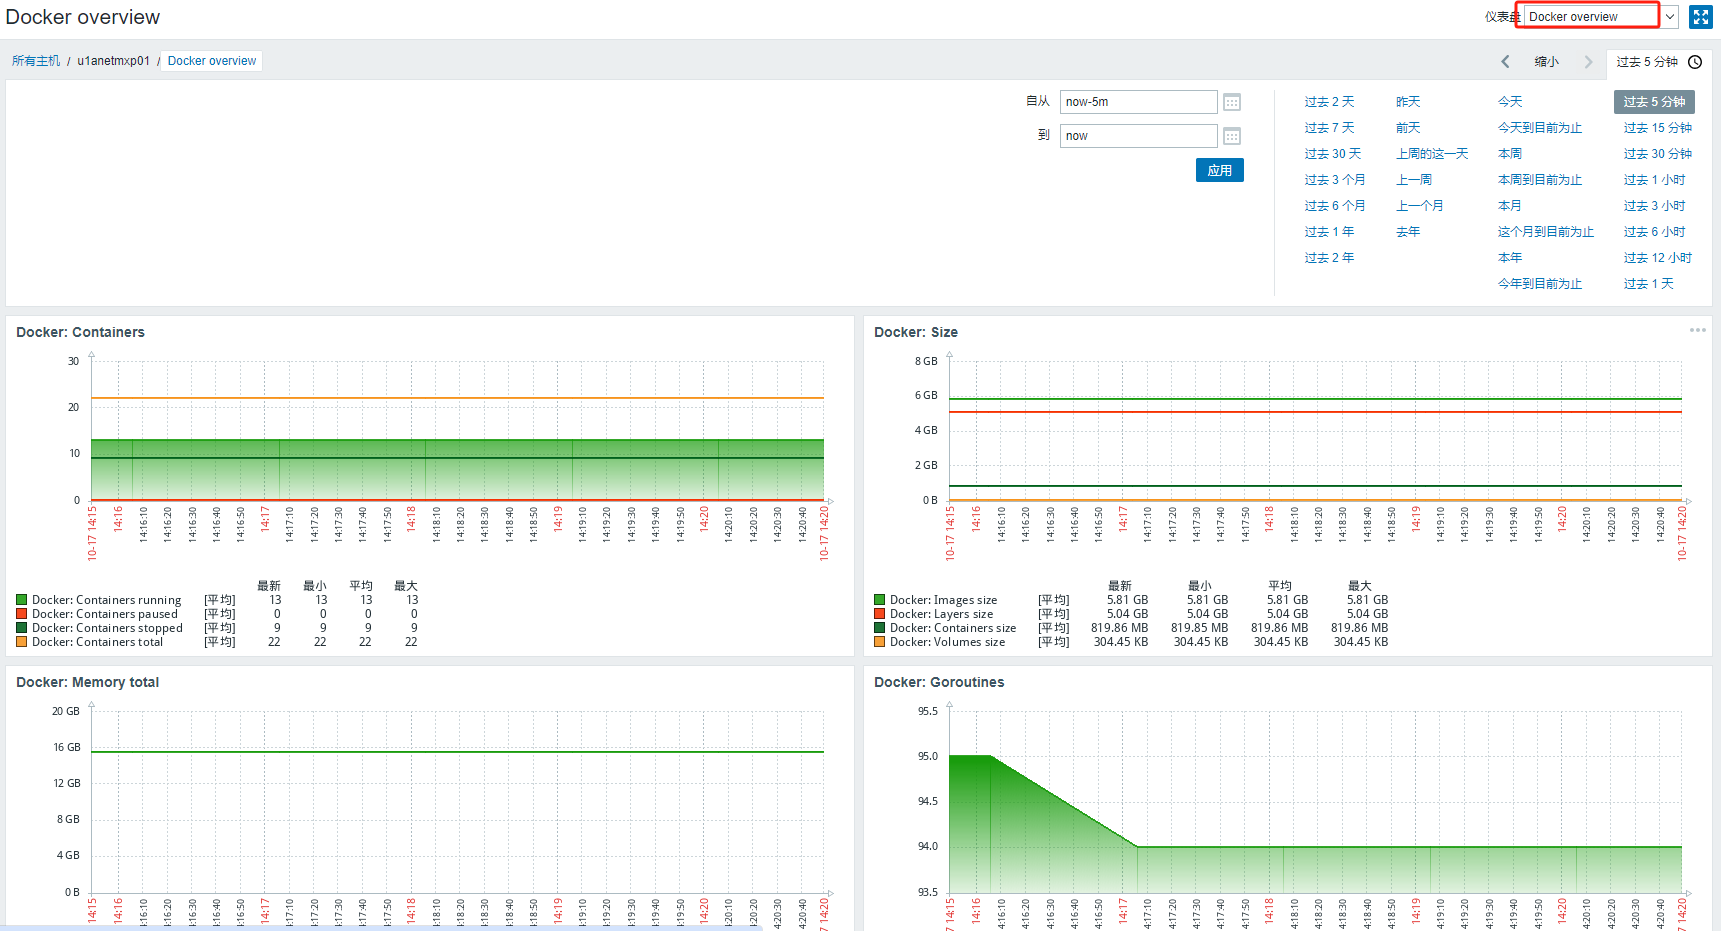1721x931 pixels.
Task: Select 过去 15 分钟 time range
Action: 1658,128
